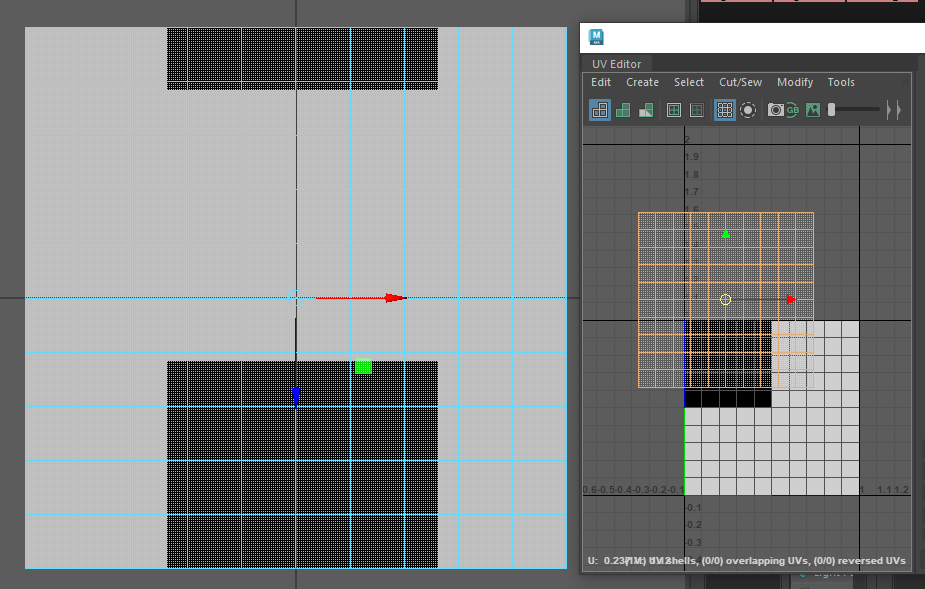Open the Modify menu in UV Editor

(795, 82)
